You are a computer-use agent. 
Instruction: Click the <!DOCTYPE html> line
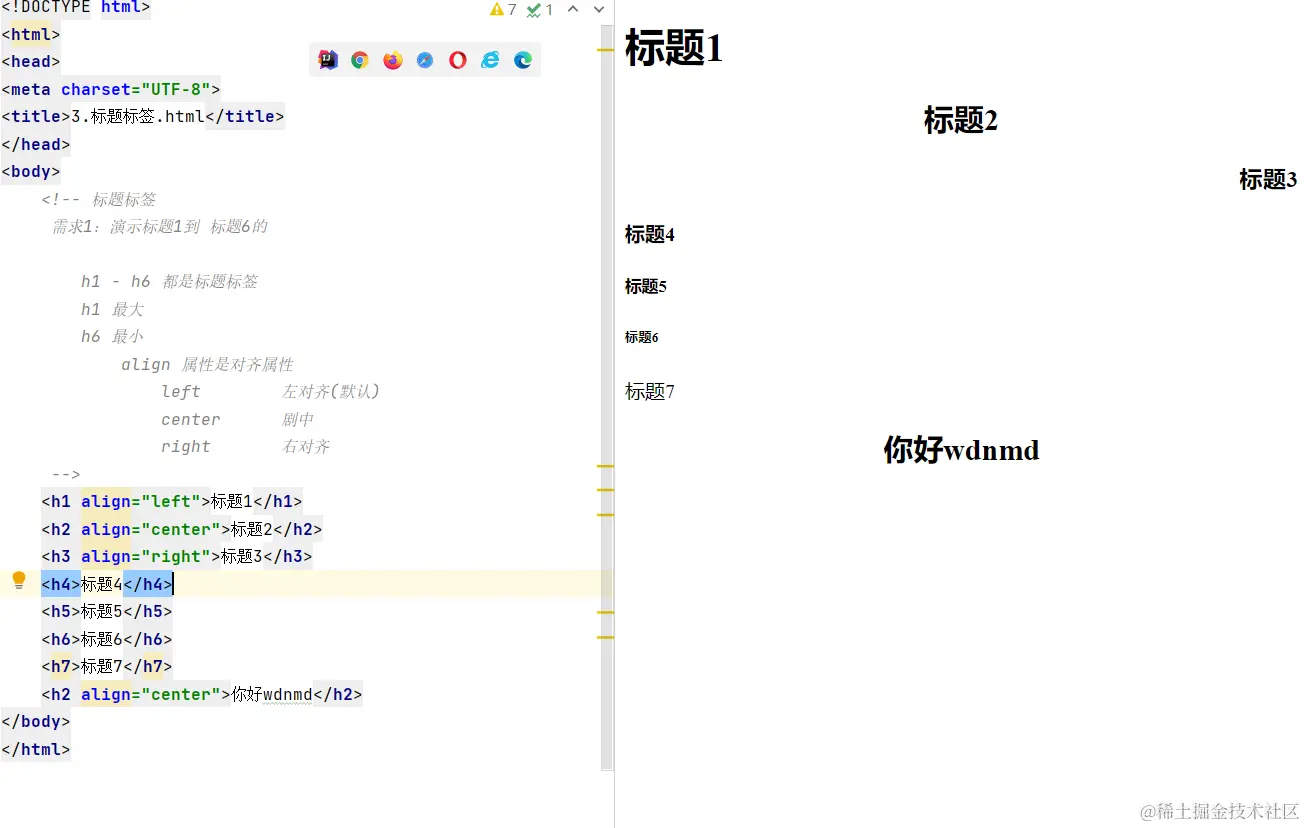(x=76, y=8)
